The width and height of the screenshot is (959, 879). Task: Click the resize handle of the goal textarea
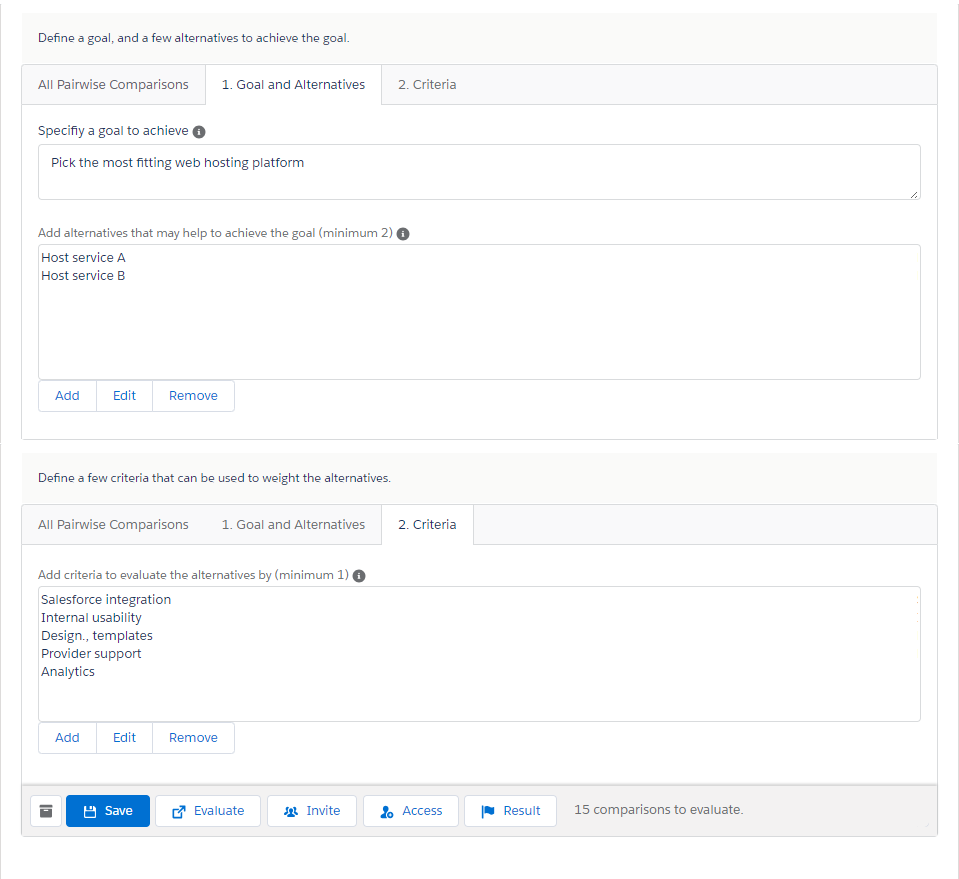(914, 195)
